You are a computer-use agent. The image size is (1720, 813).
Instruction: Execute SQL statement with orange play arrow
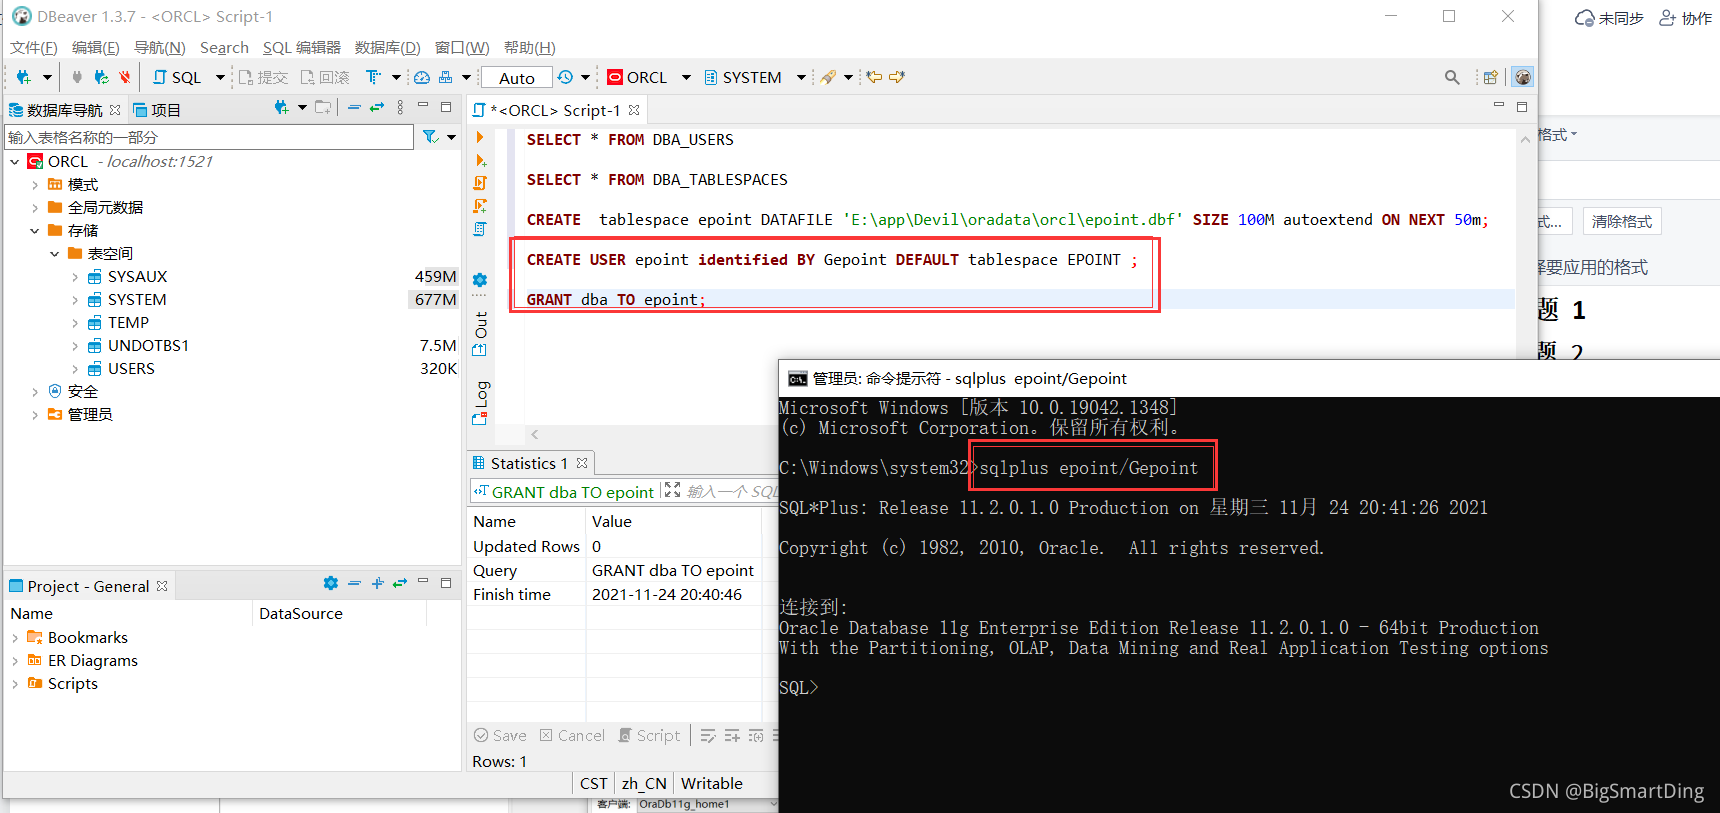point(480,137)
